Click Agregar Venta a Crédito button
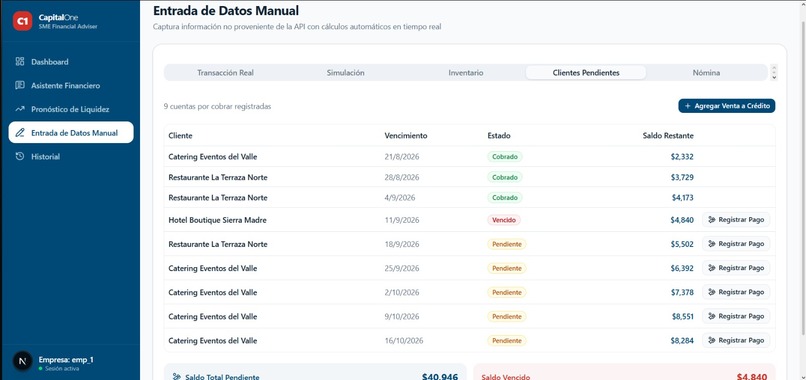 coord(727,106)
